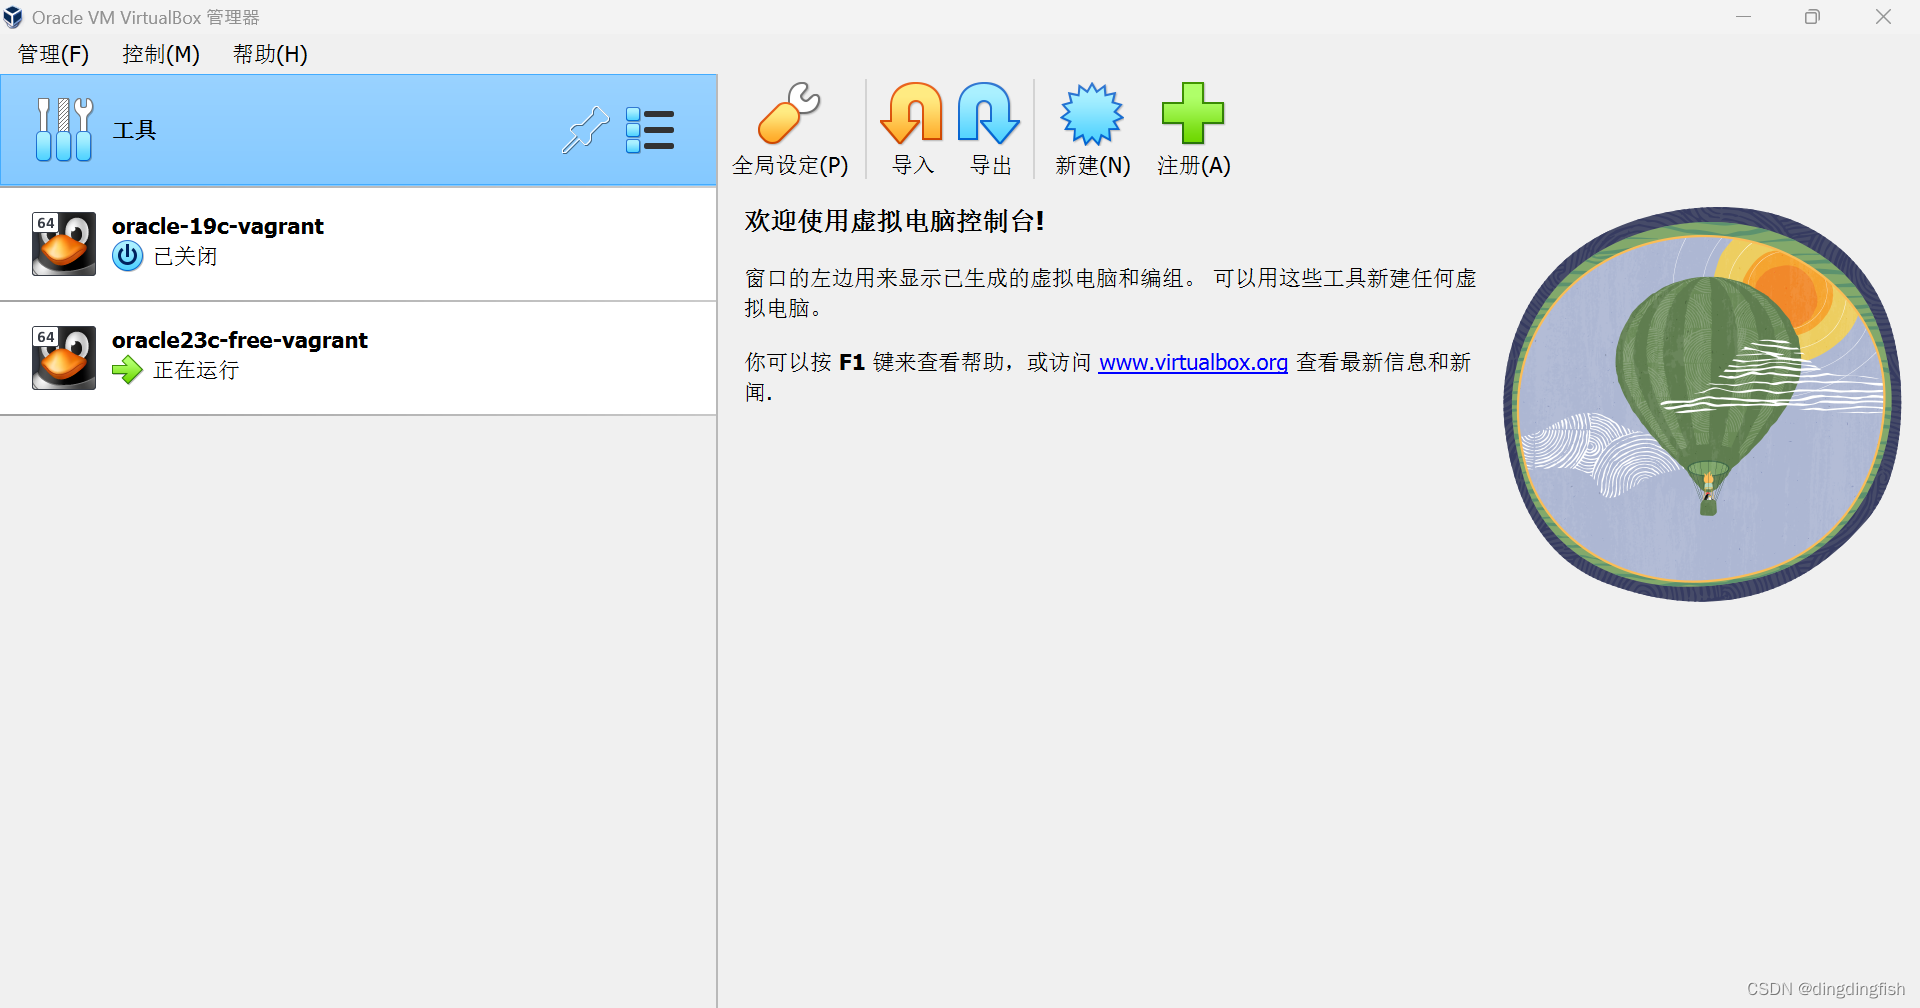Select oracle-19c-vagrant machine name
The width and height of the screenshot is (1920, 1008).
[x=218, y=226]
